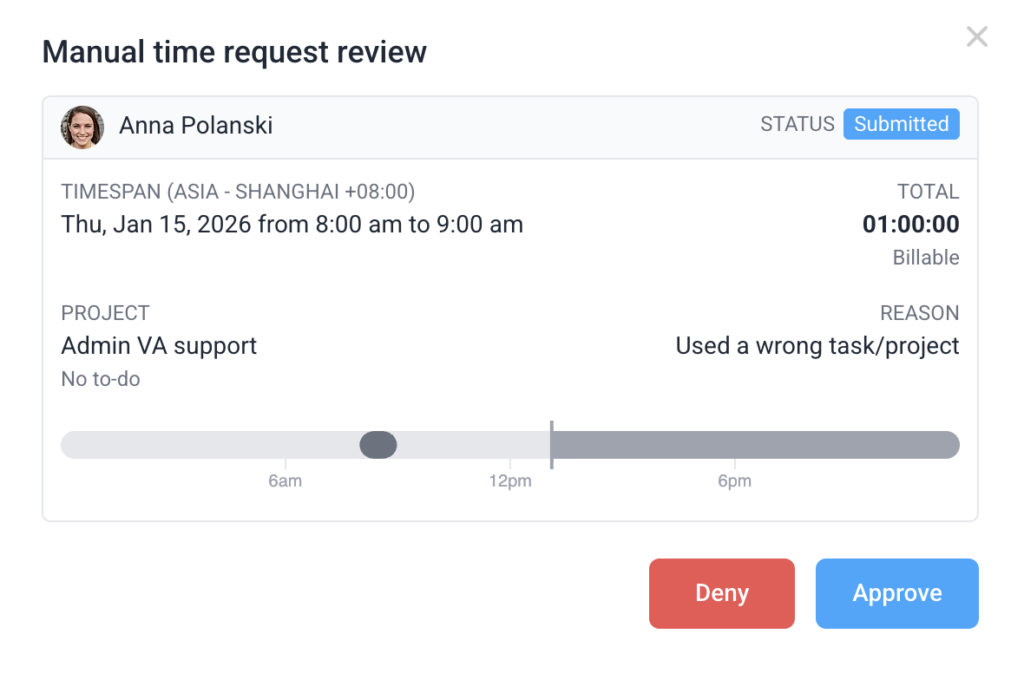
Task: Click the 8–9 am time block on timeline
Action: coord(378,445)
